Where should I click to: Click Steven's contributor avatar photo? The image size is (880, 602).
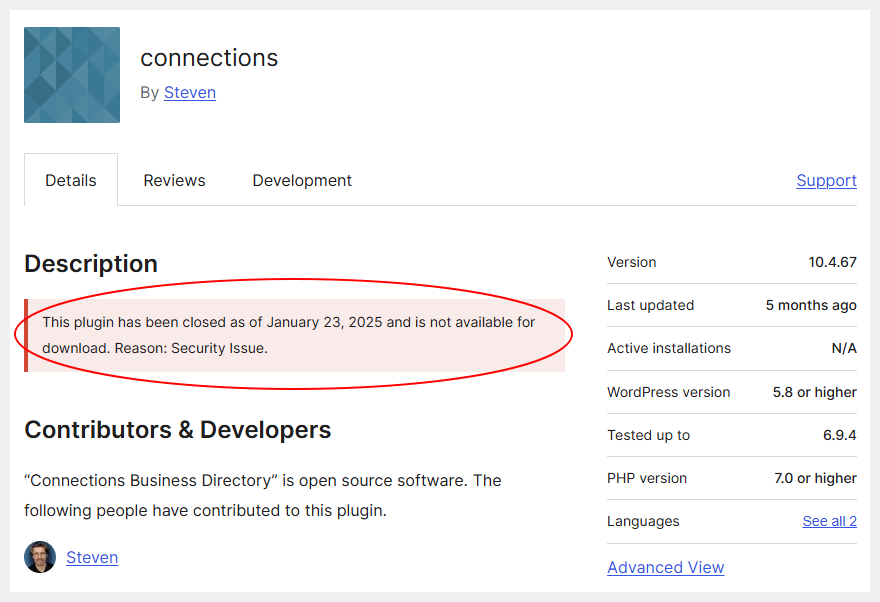40,557
